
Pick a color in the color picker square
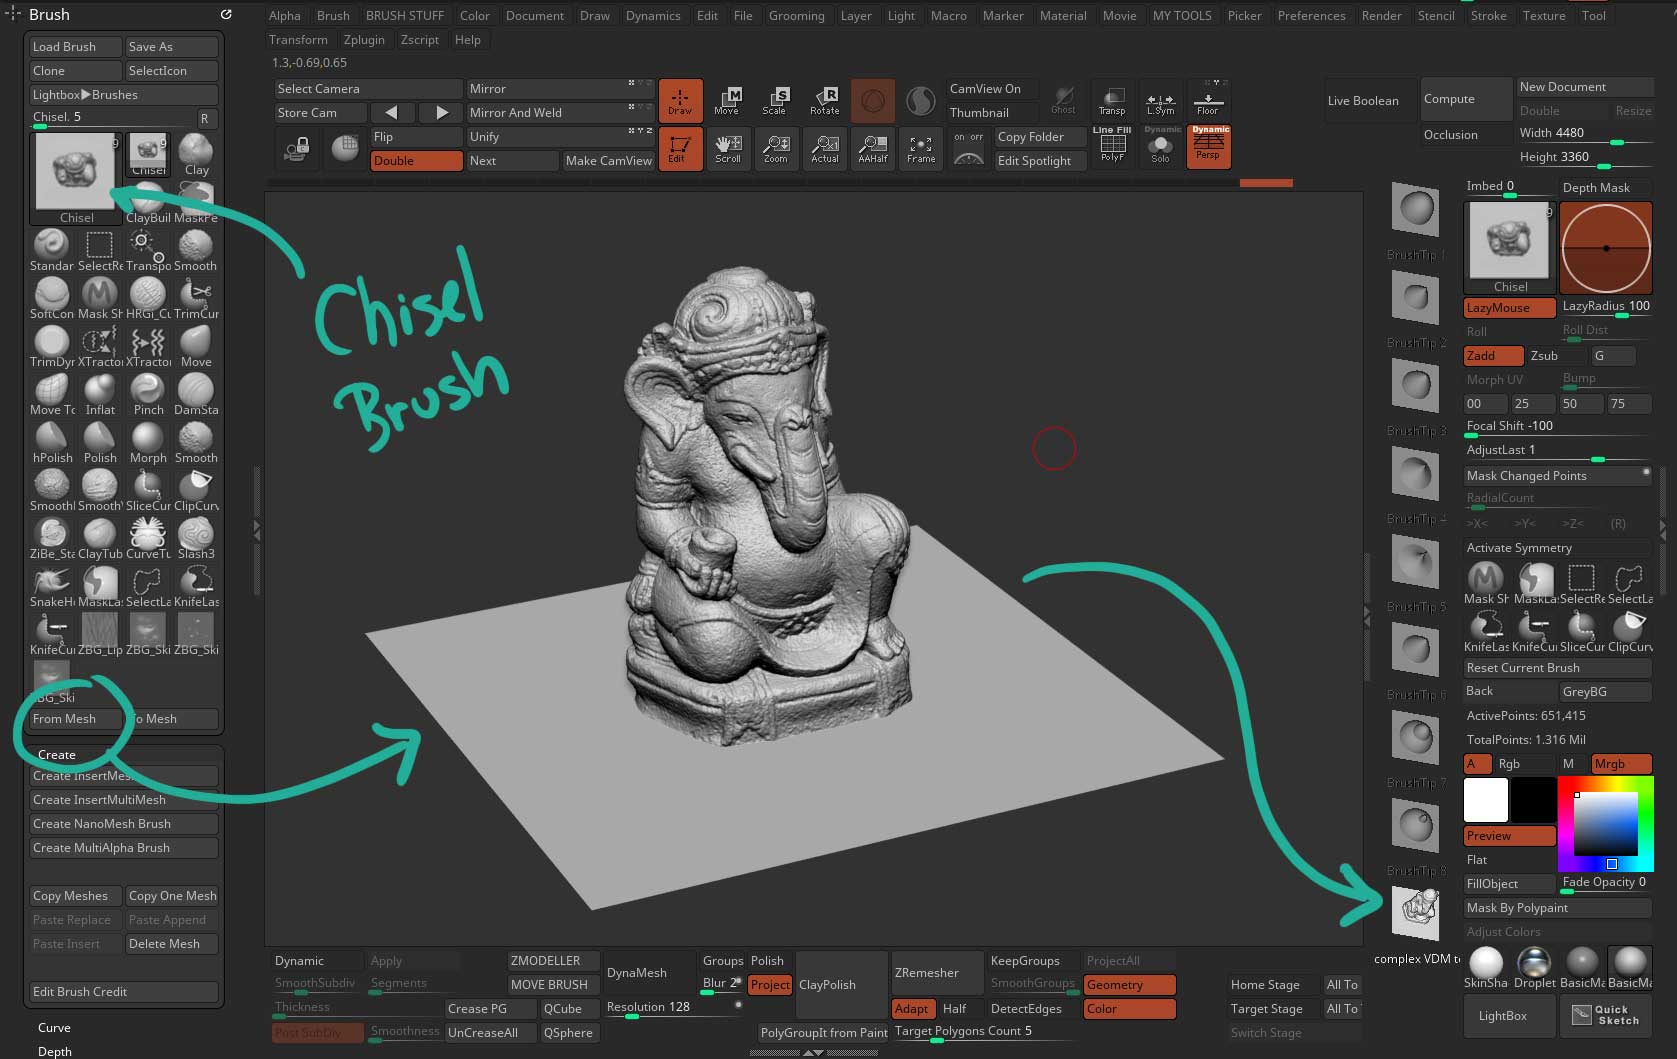point(1606,822)
